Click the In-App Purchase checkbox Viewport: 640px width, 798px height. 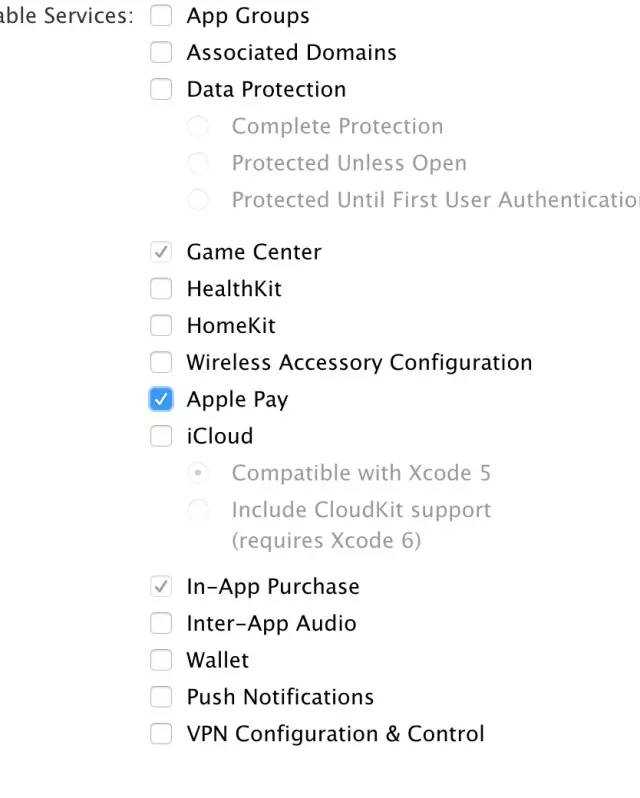(x=161, y=586)
